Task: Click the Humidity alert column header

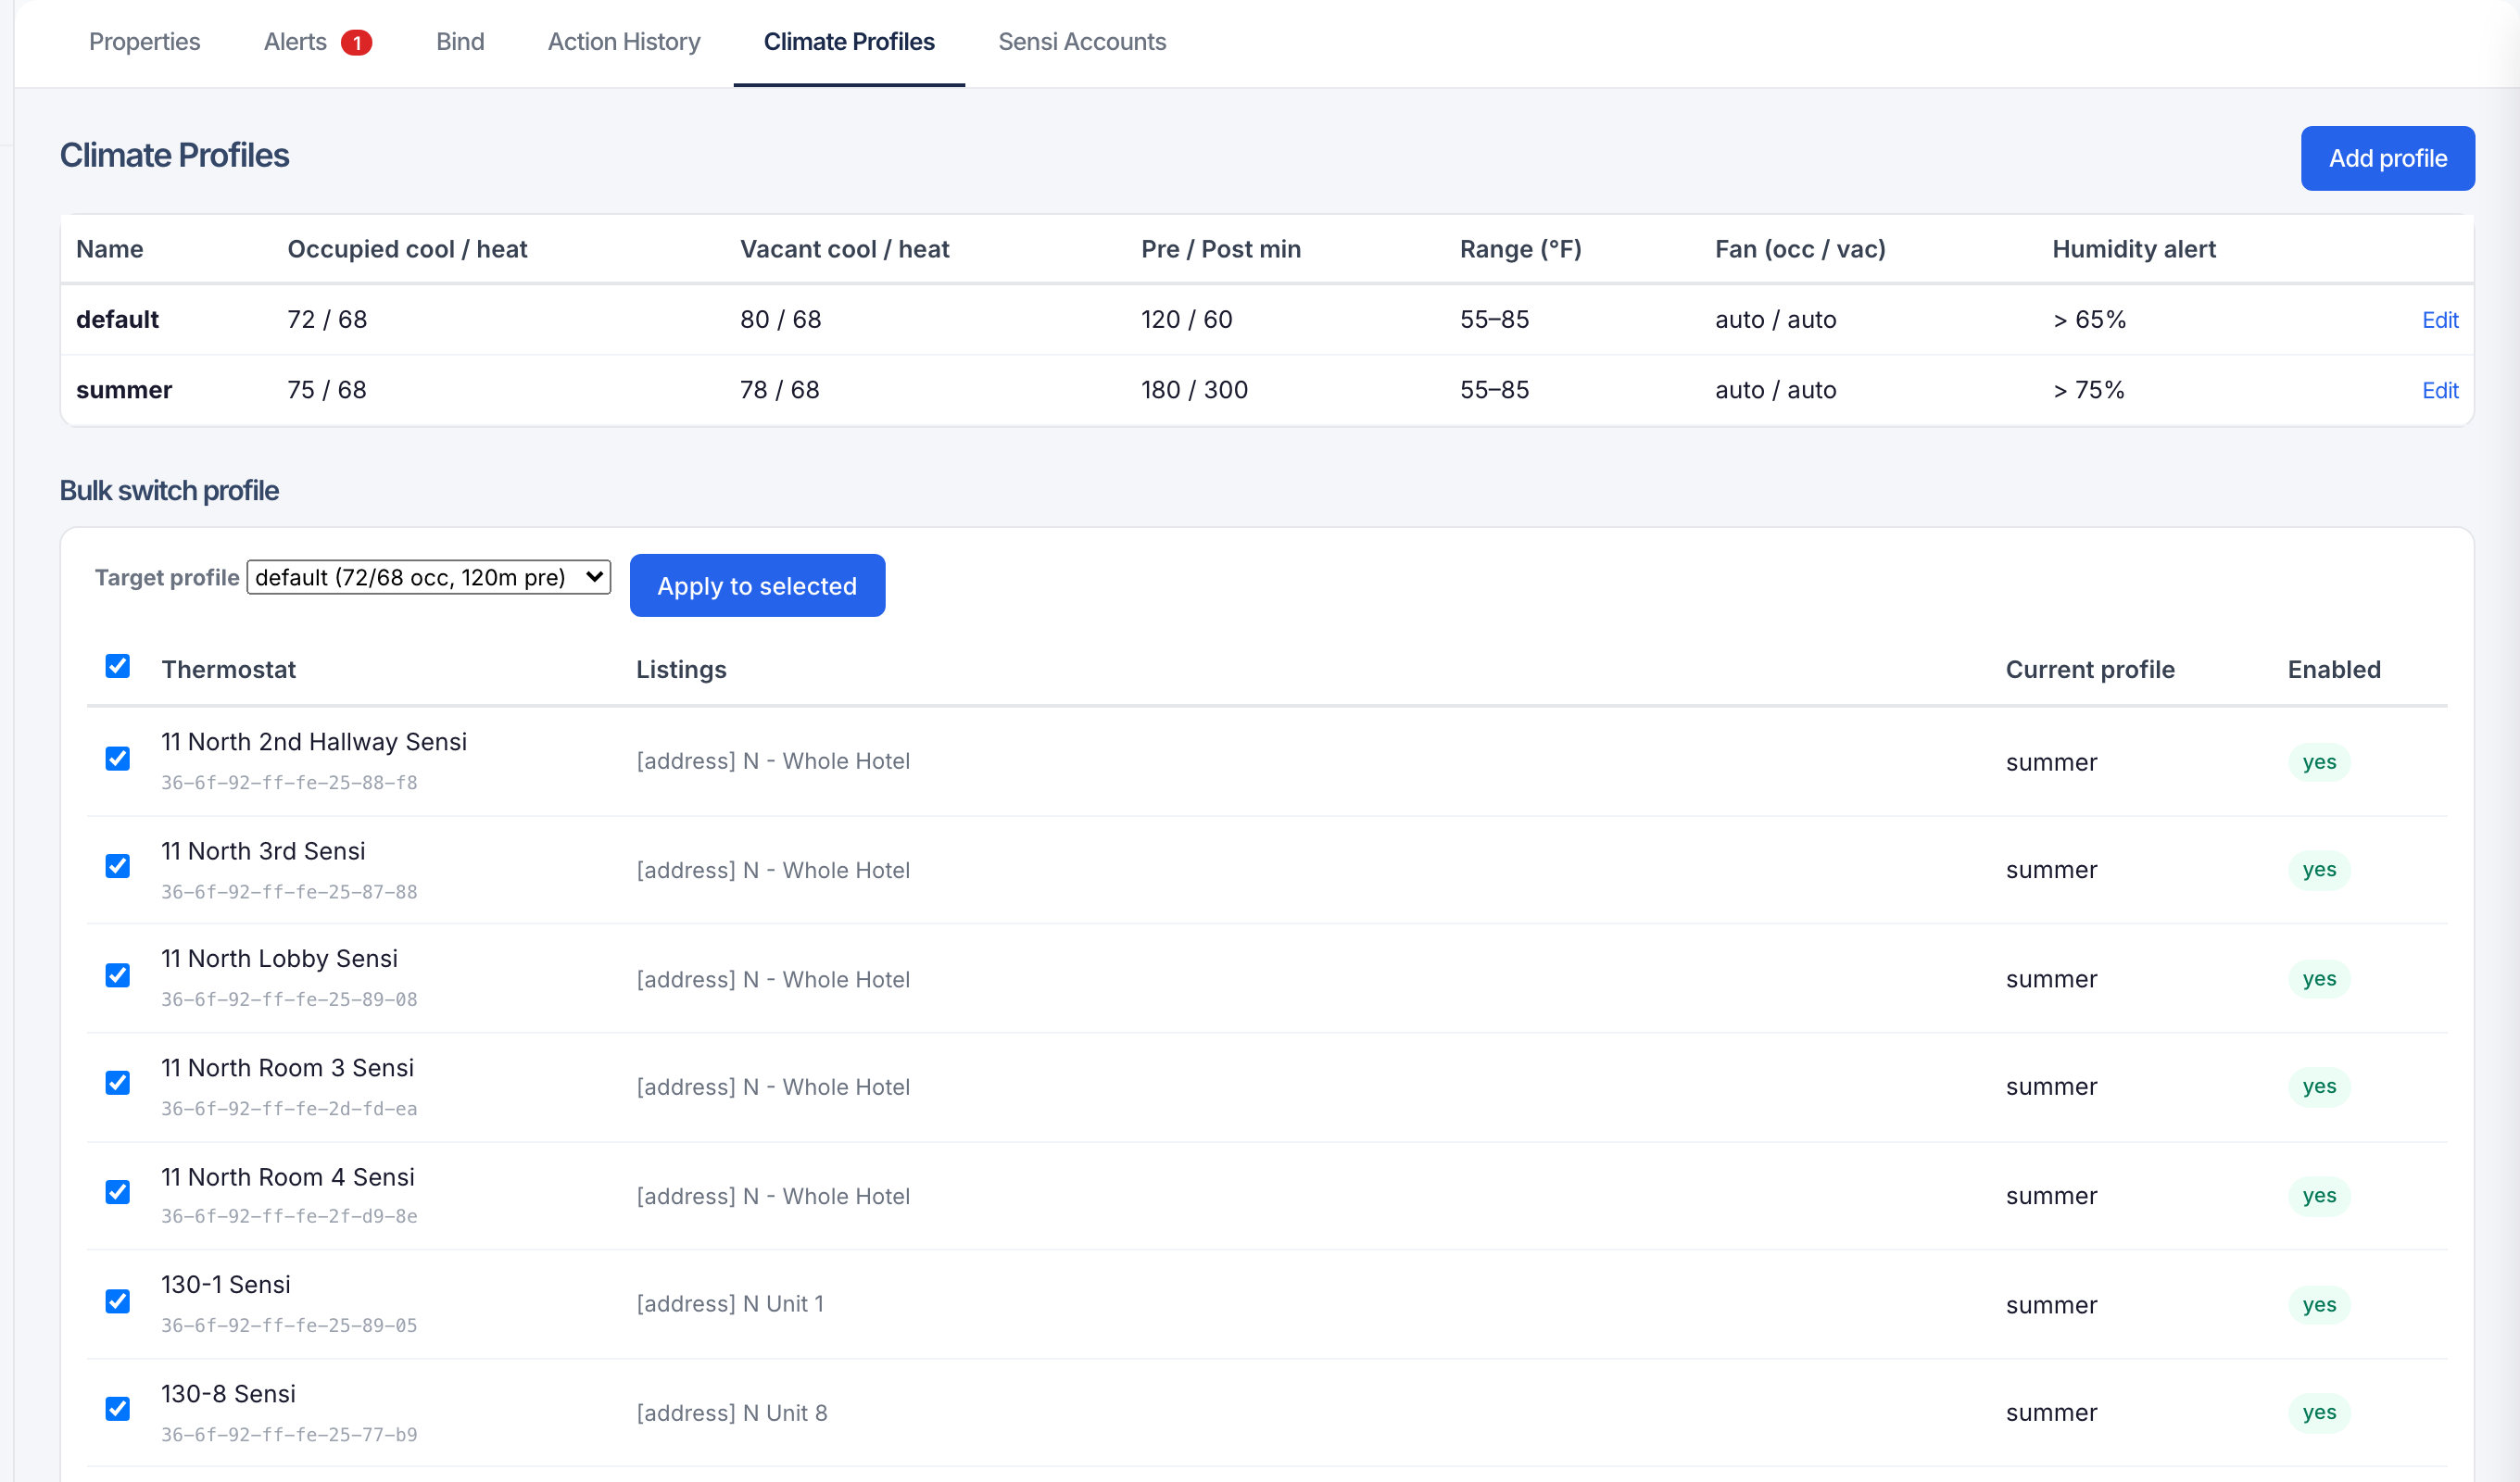Action: [x=2134, y=249]
